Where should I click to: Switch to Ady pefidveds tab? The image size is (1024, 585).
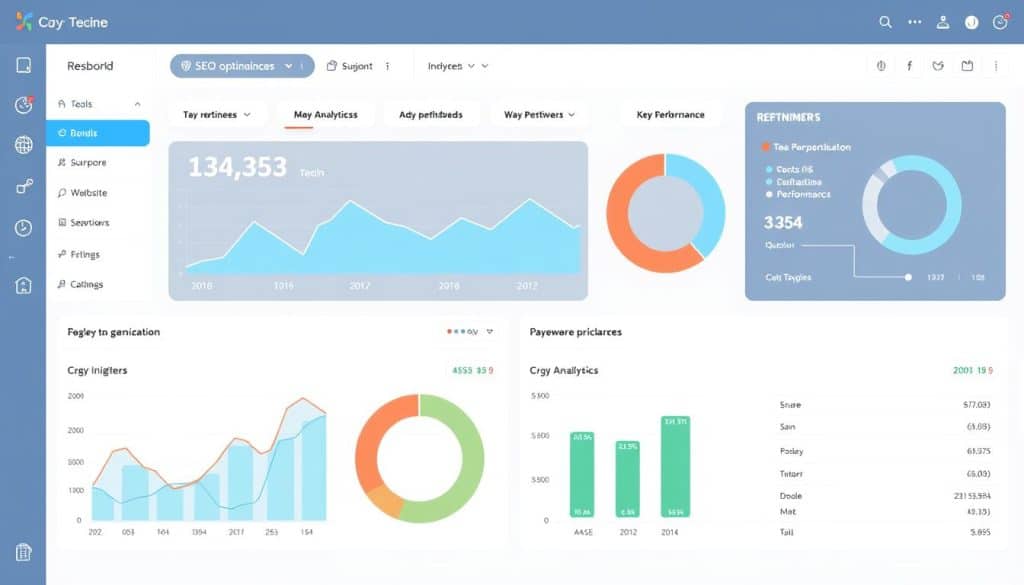click(x=430, y=114)
